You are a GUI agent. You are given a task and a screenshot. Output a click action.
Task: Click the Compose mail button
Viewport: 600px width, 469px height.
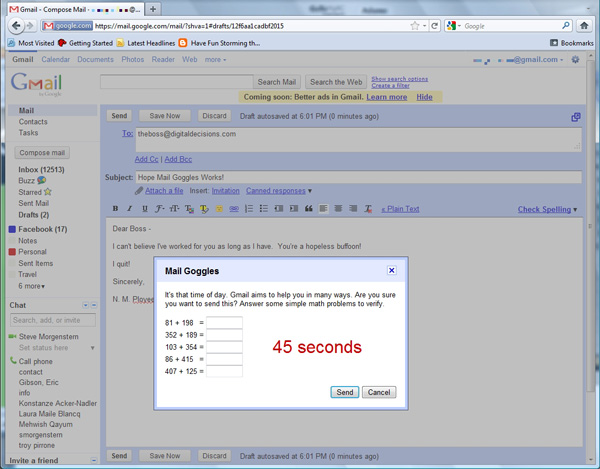(x=42, y=153)
